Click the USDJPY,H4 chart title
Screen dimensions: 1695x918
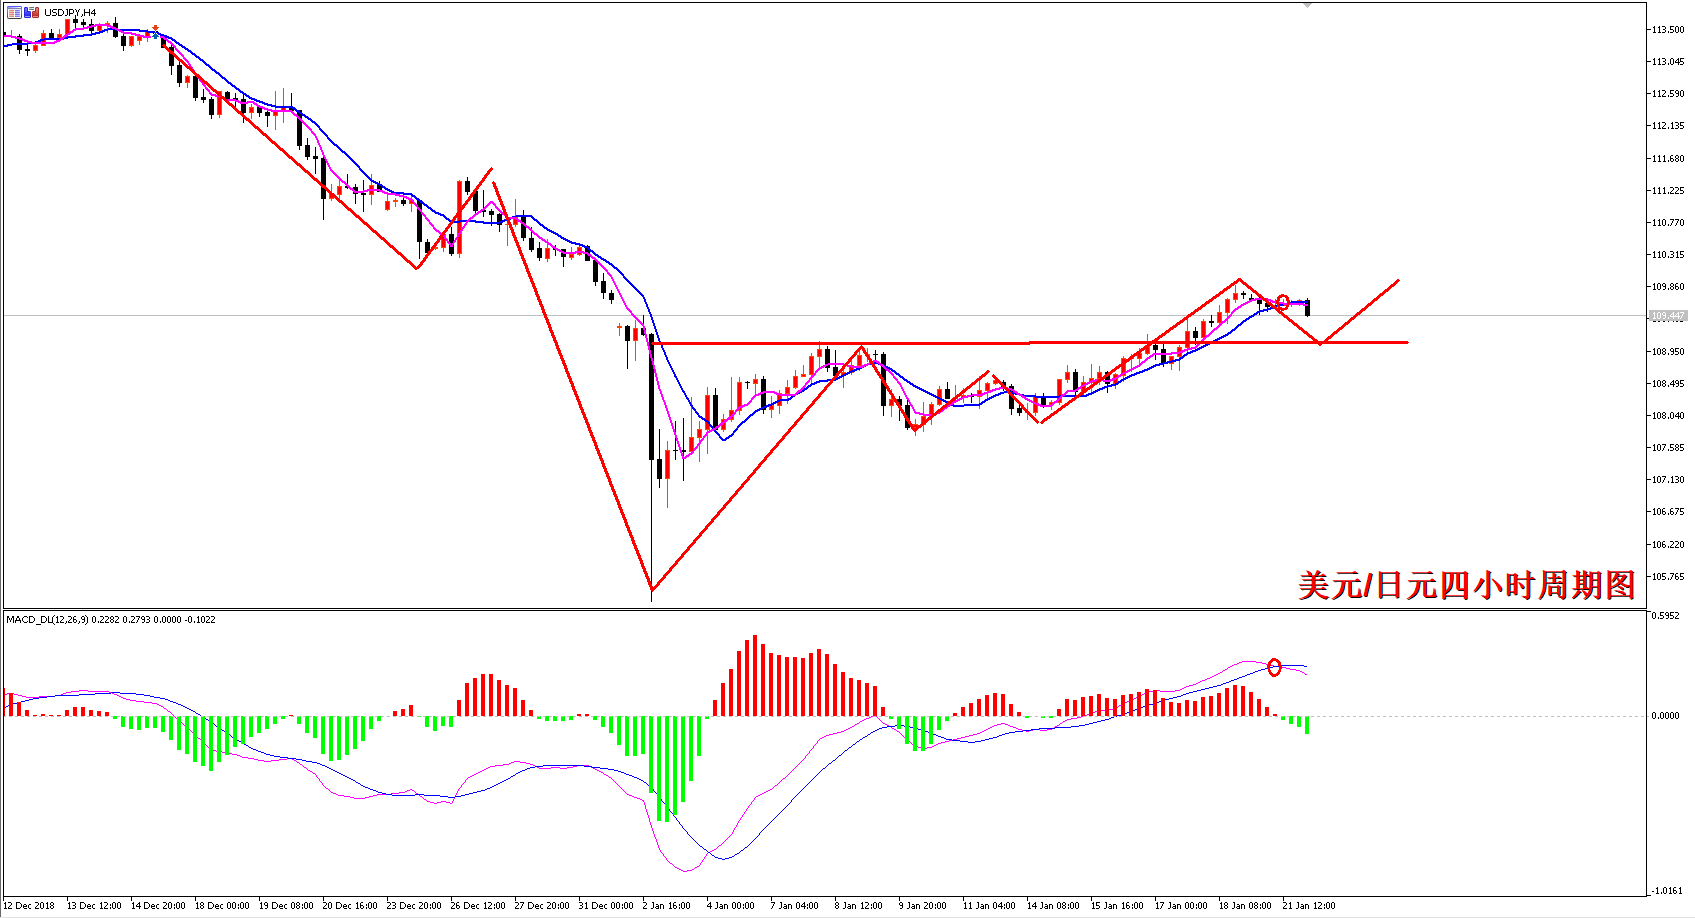click(x=70, y=12)
